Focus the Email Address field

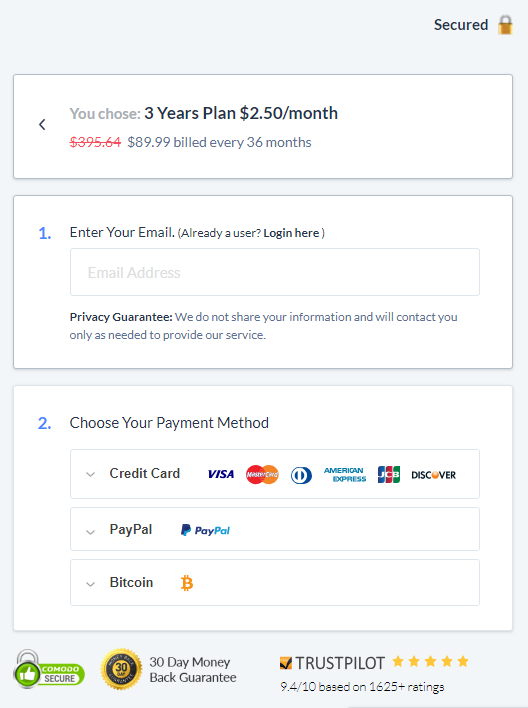pyautogui.click(x=275, y=272)
